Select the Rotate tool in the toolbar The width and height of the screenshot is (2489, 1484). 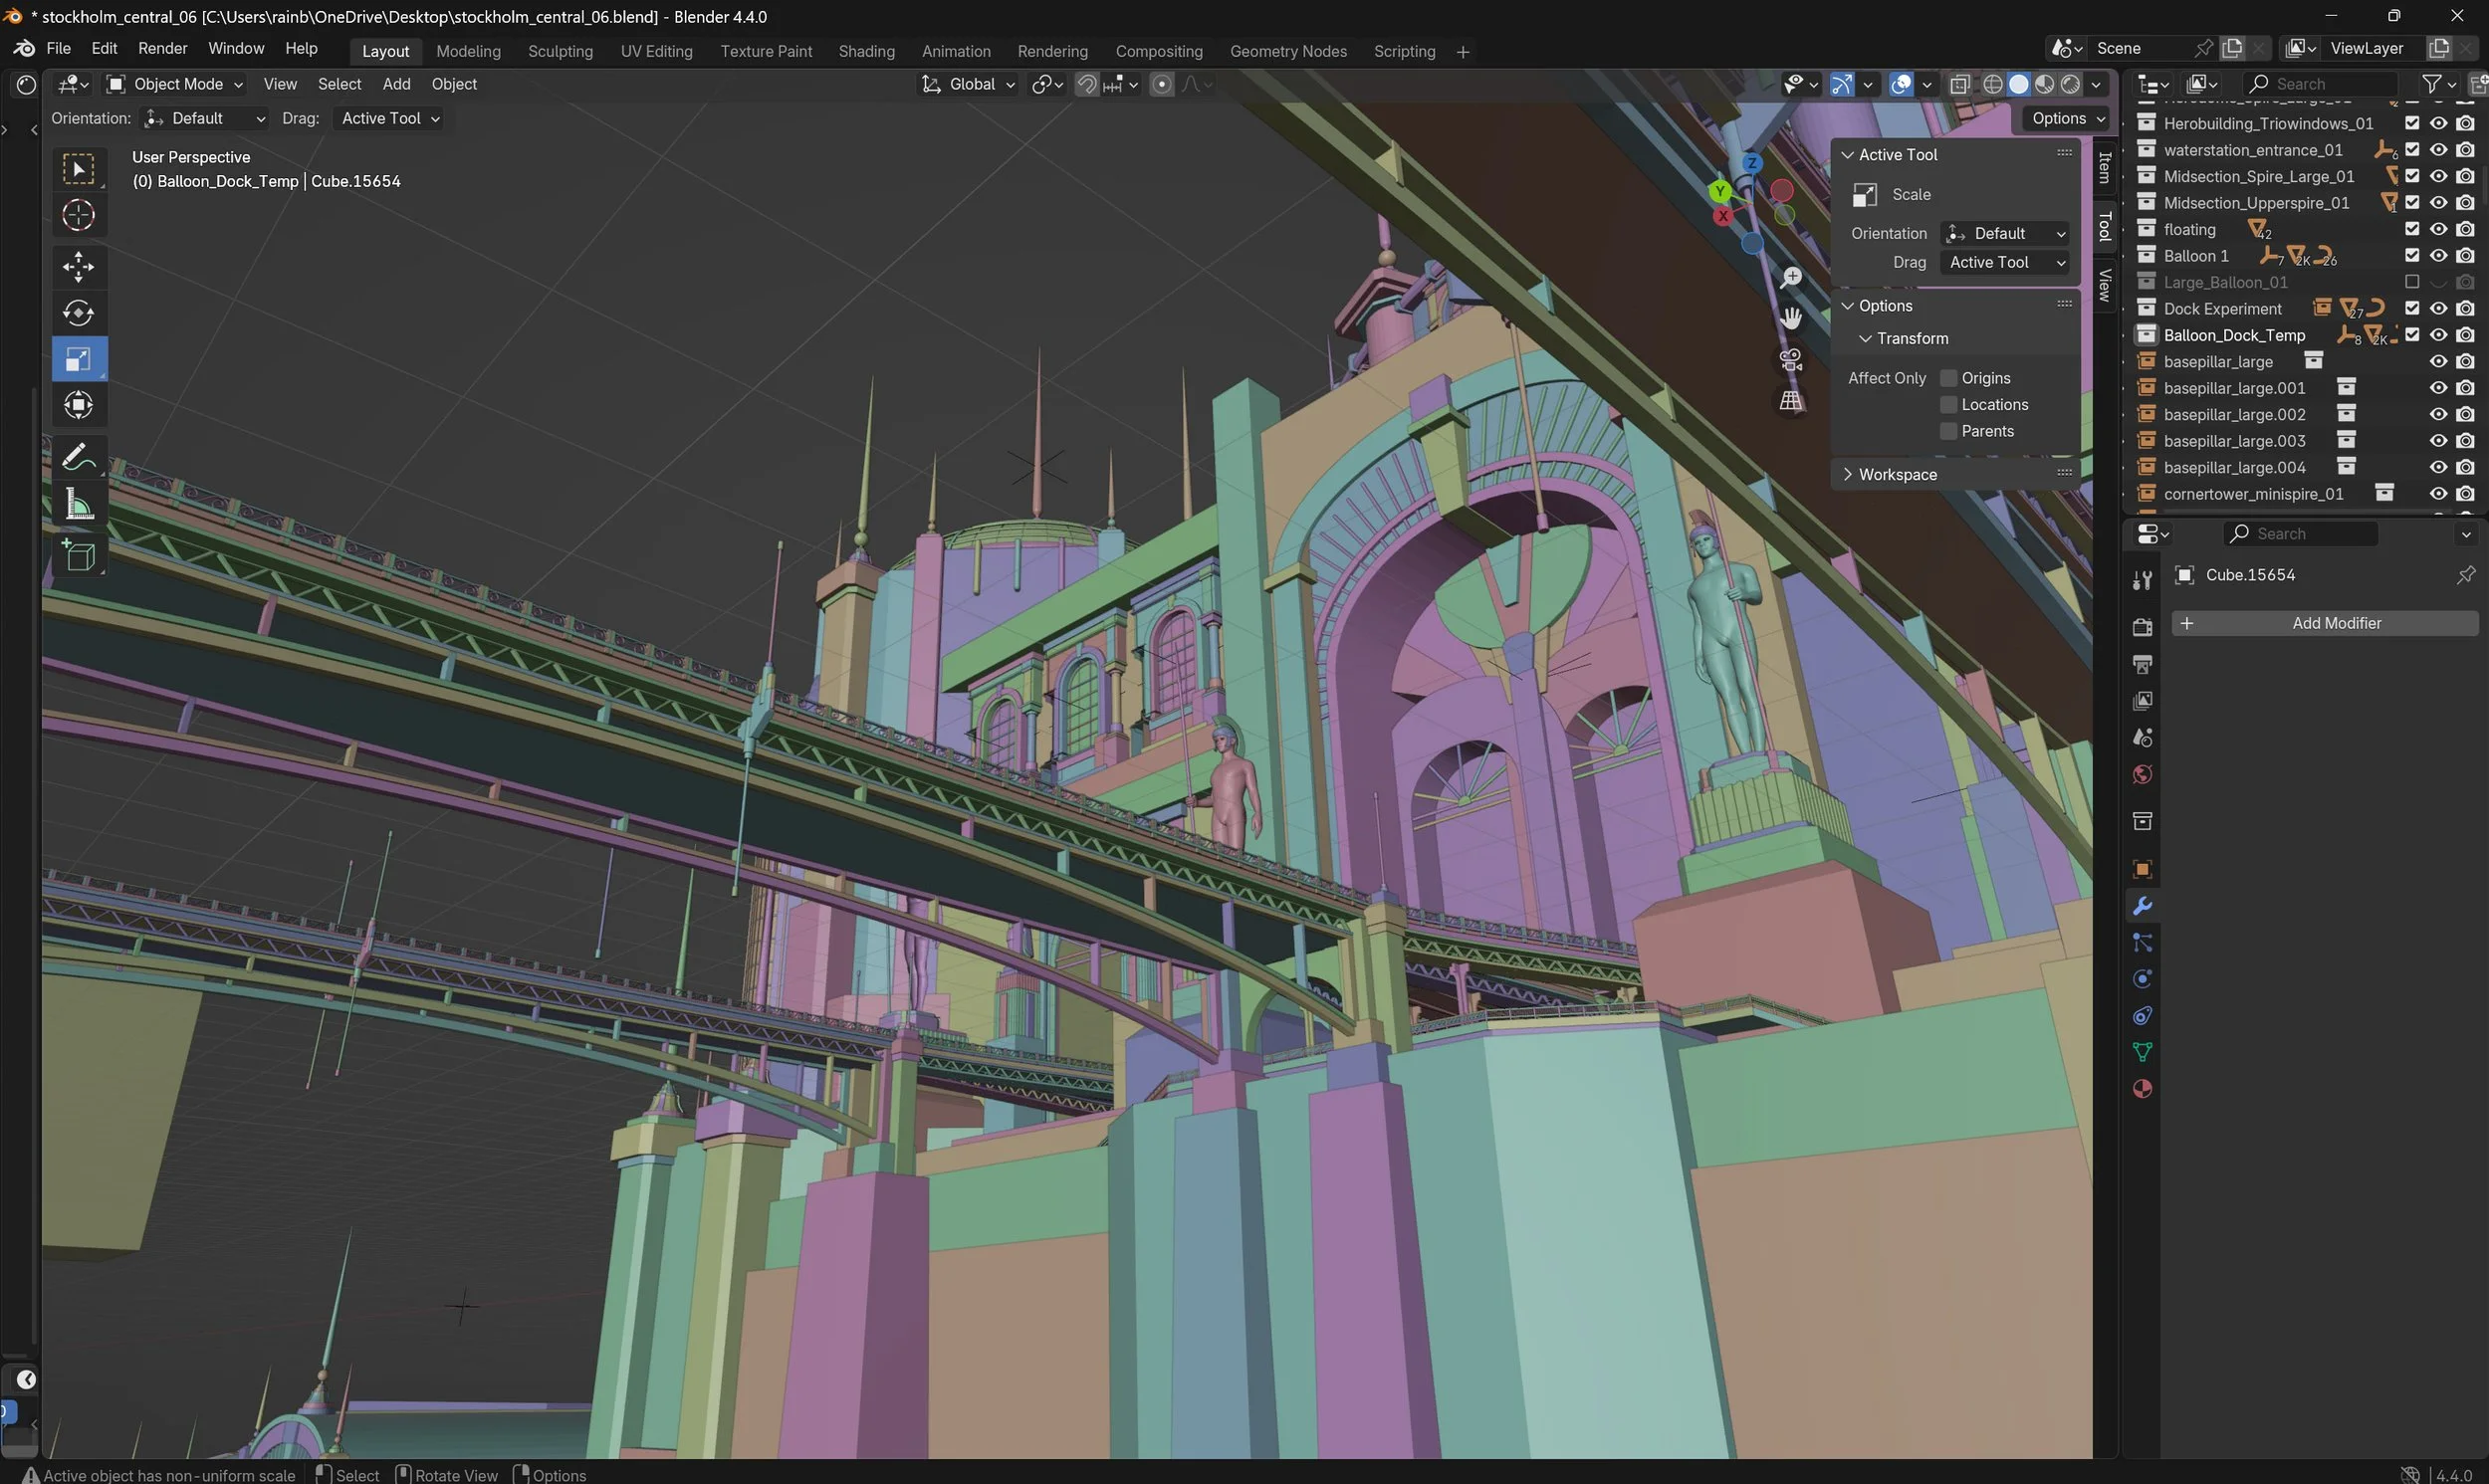pos(79,312)
